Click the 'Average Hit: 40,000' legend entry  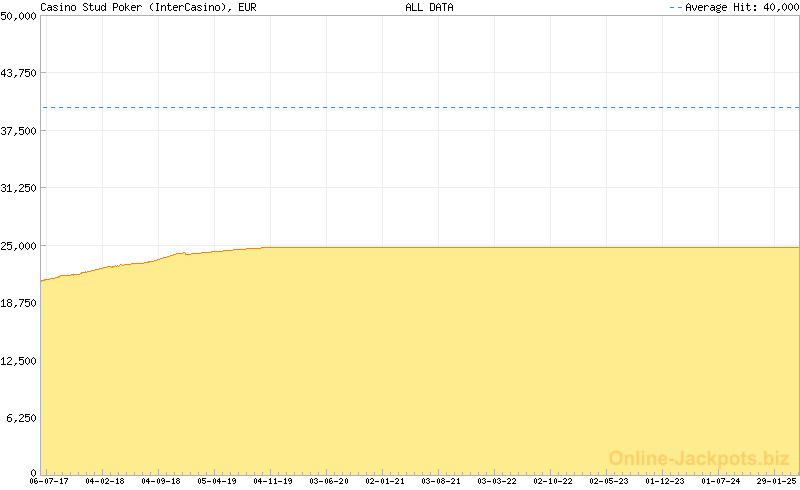(733, 7)
